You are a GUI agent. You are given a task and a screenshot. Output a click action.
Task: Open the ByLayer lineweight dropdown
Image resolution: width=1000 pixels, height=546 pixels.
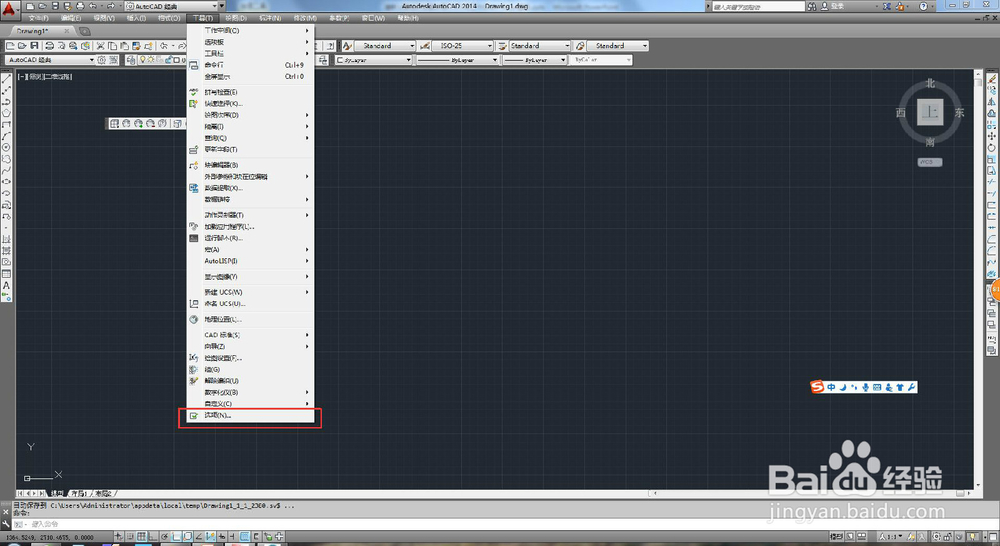coord(534,60)
